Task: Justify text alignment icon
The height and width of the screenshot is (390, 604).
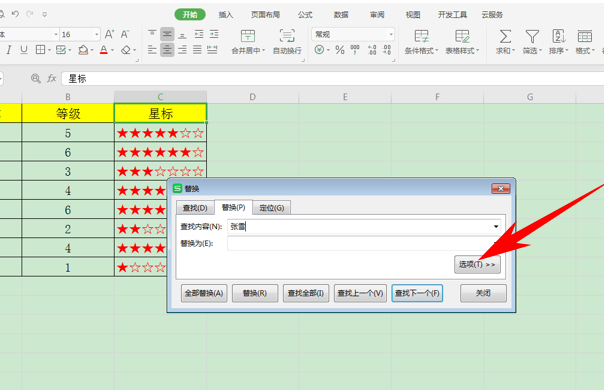Action: click(197, 50)
